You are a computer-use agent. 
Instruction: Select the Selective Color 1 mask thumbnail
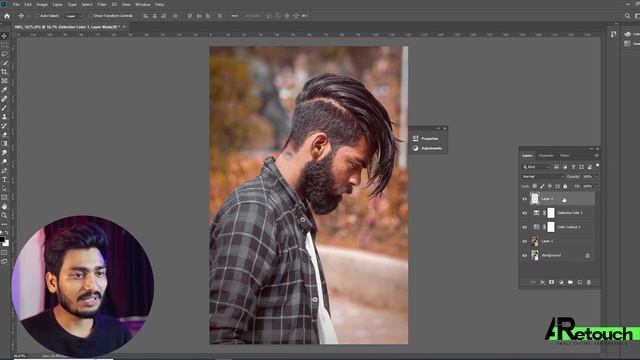pyautogui.click(x=551, y=213)
